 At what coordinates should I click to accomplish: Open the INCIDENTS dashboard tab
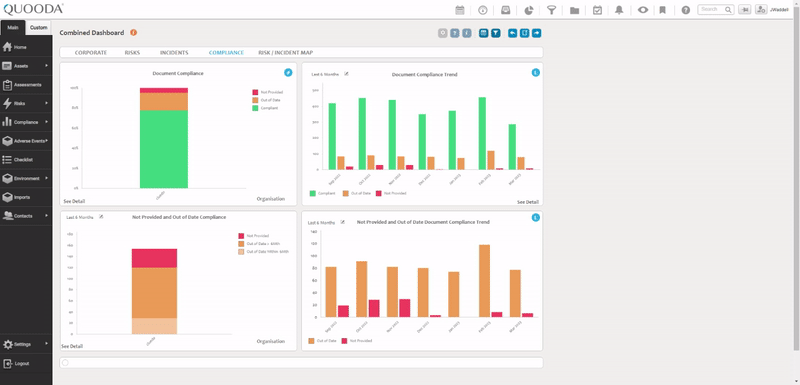pos(174,53)
